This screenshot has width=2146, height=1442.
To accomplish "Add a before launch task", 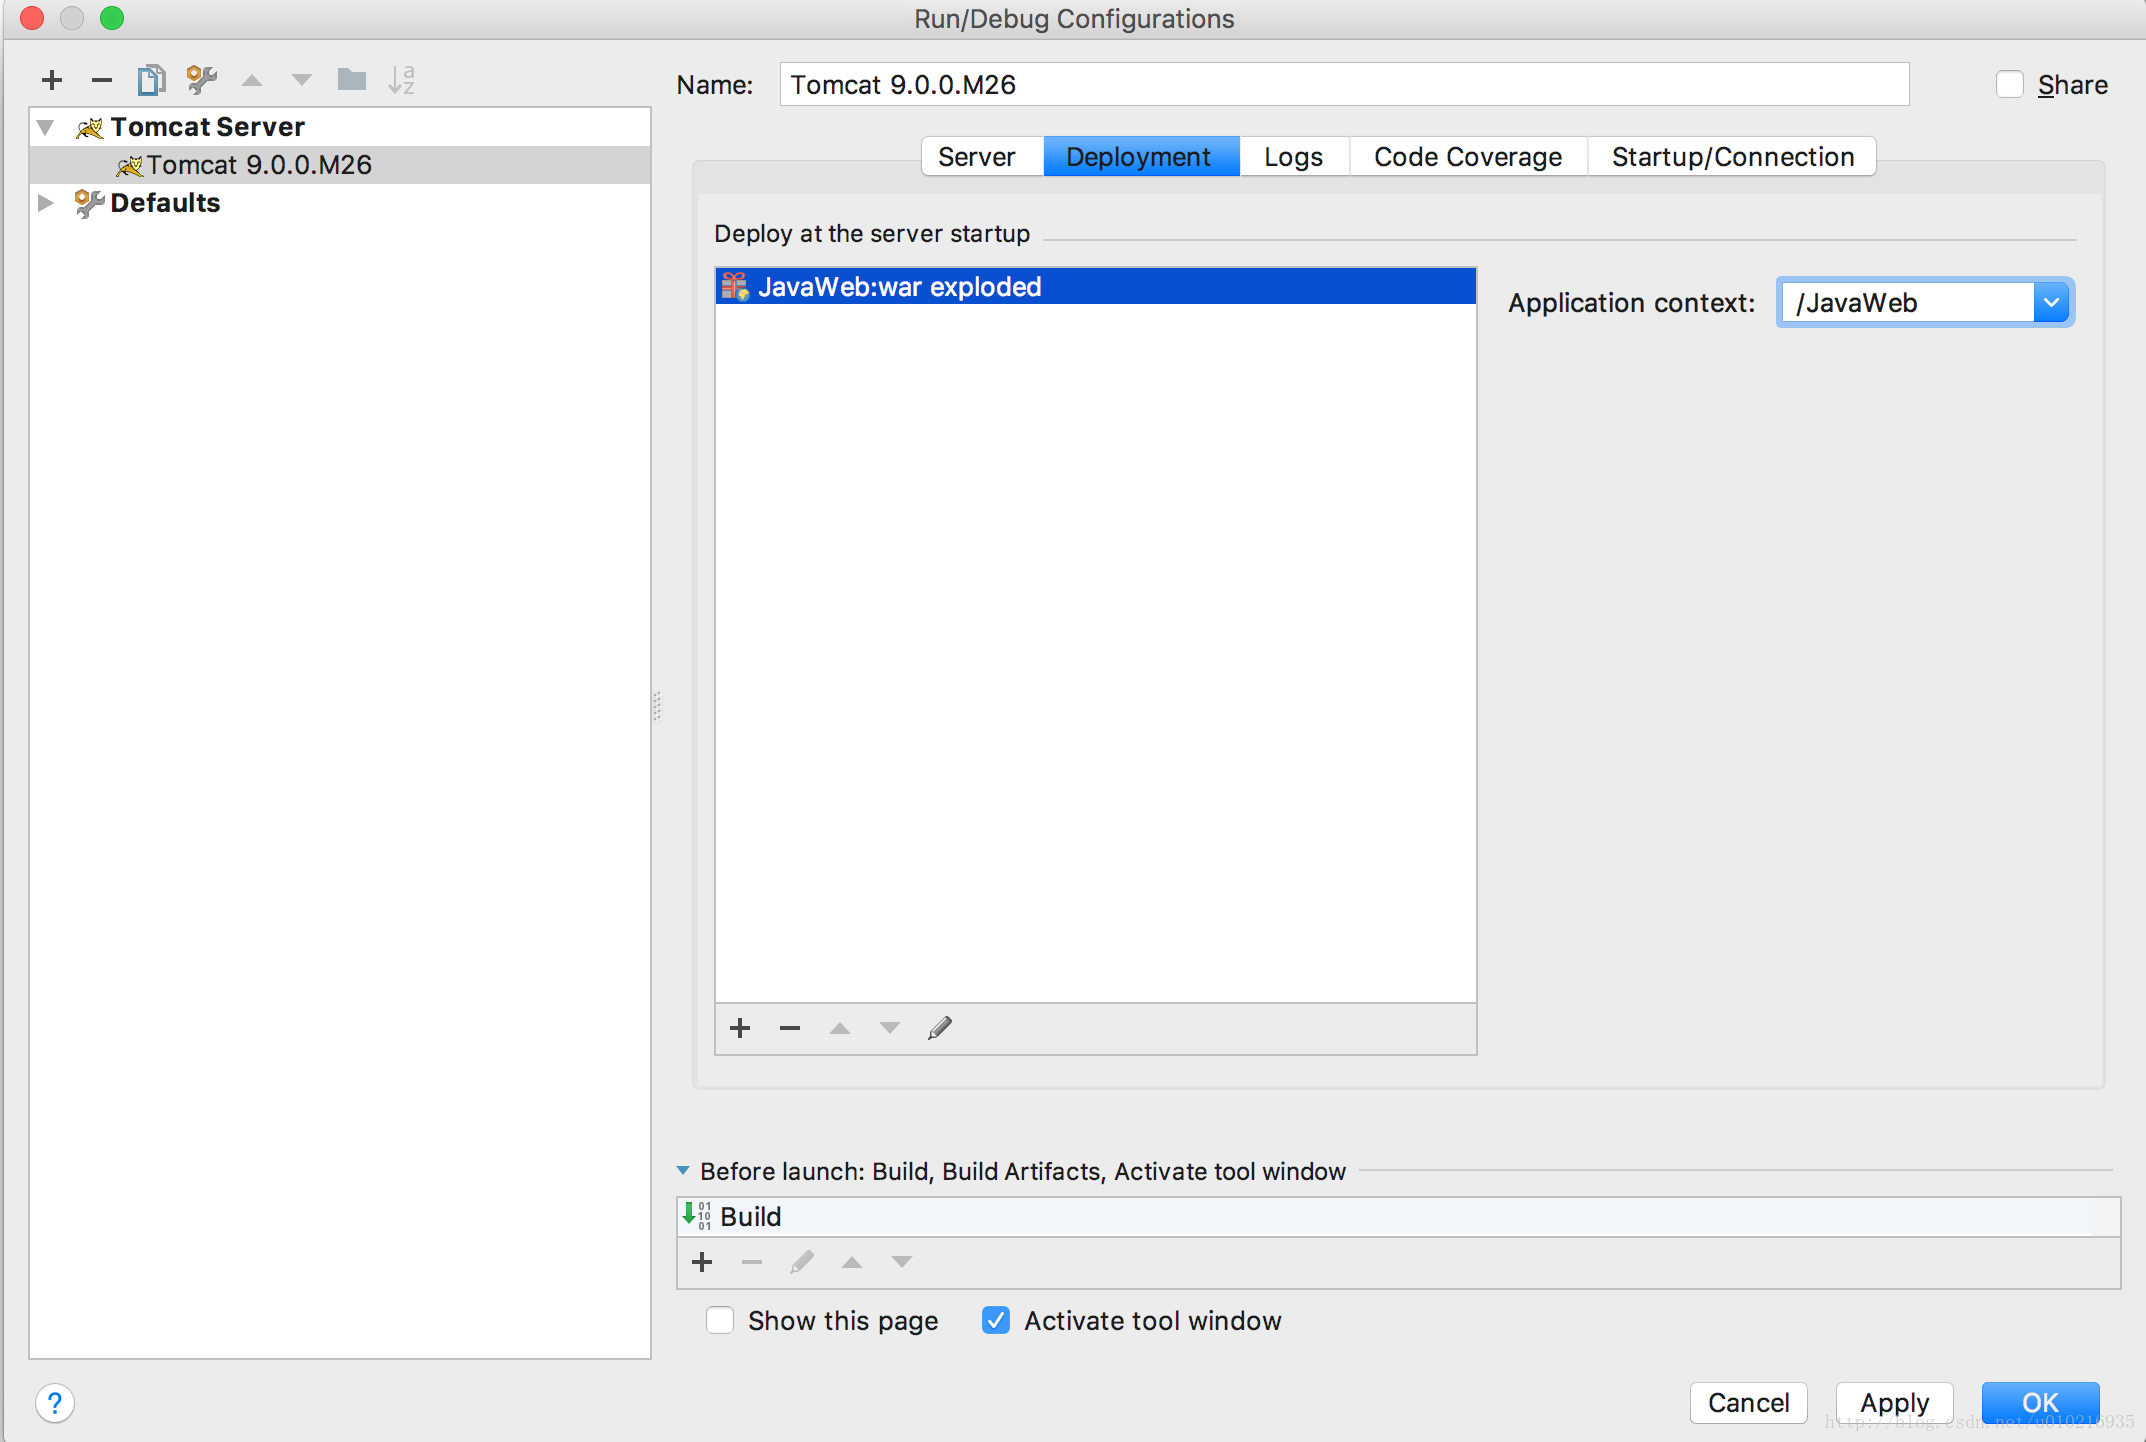I will [702, 1262].
